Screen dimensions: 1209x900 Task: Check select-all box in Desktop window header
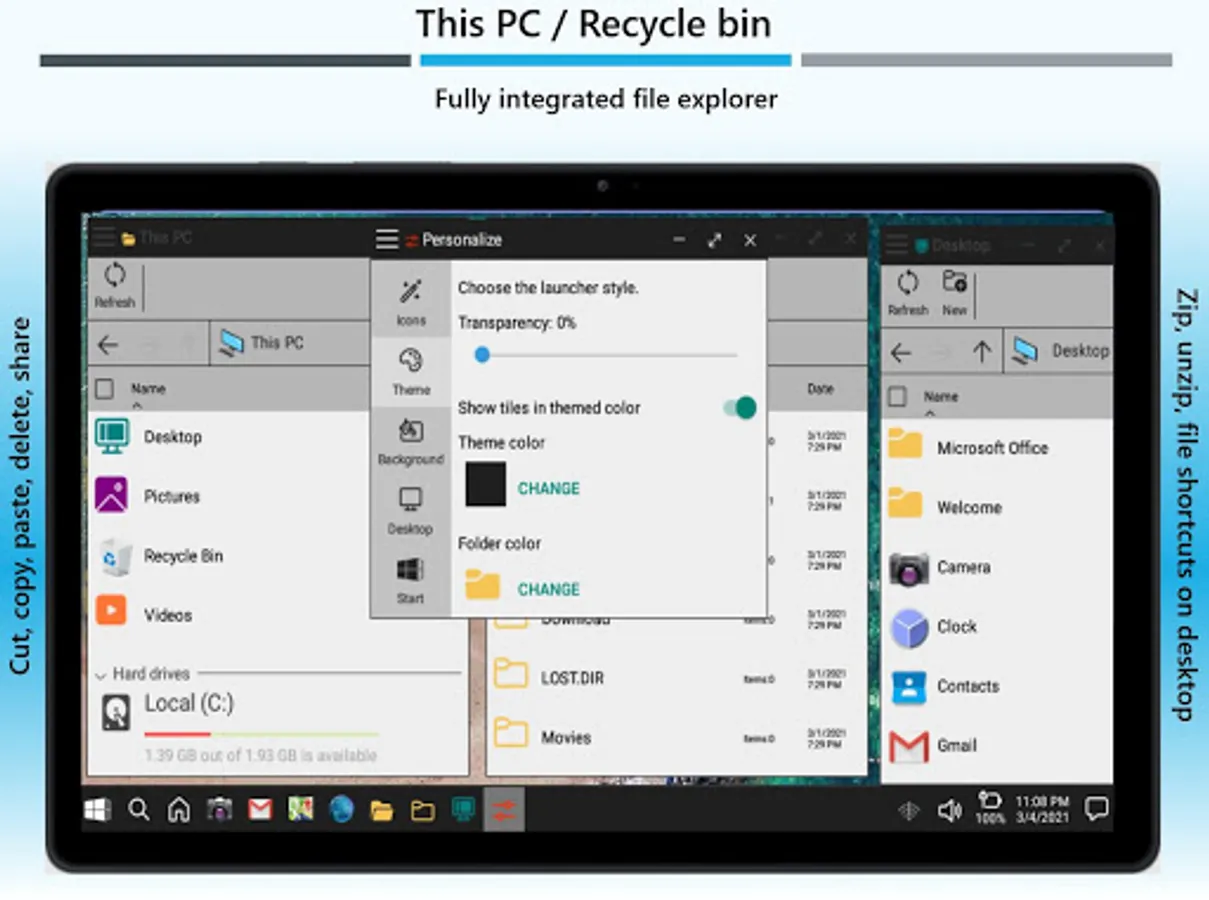tap(898, 397)
